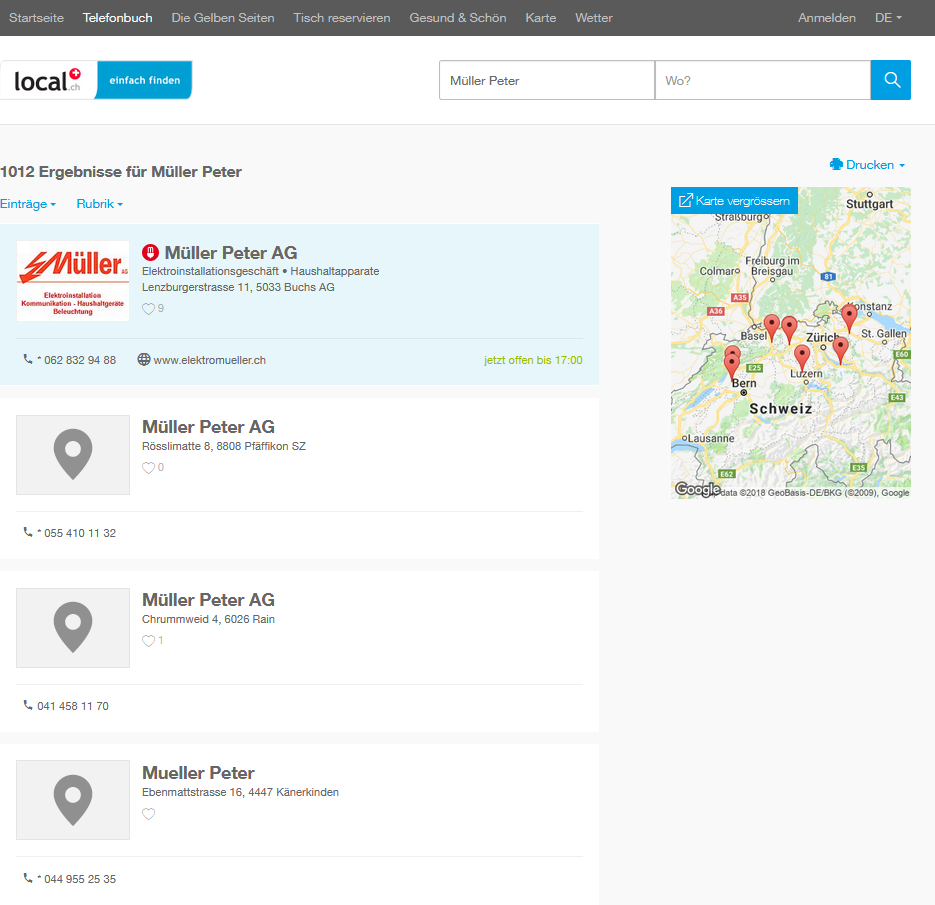This screenshot has height=905, width=935.
Task: Expand the Einträge filter dropdown
Action: 28,204
